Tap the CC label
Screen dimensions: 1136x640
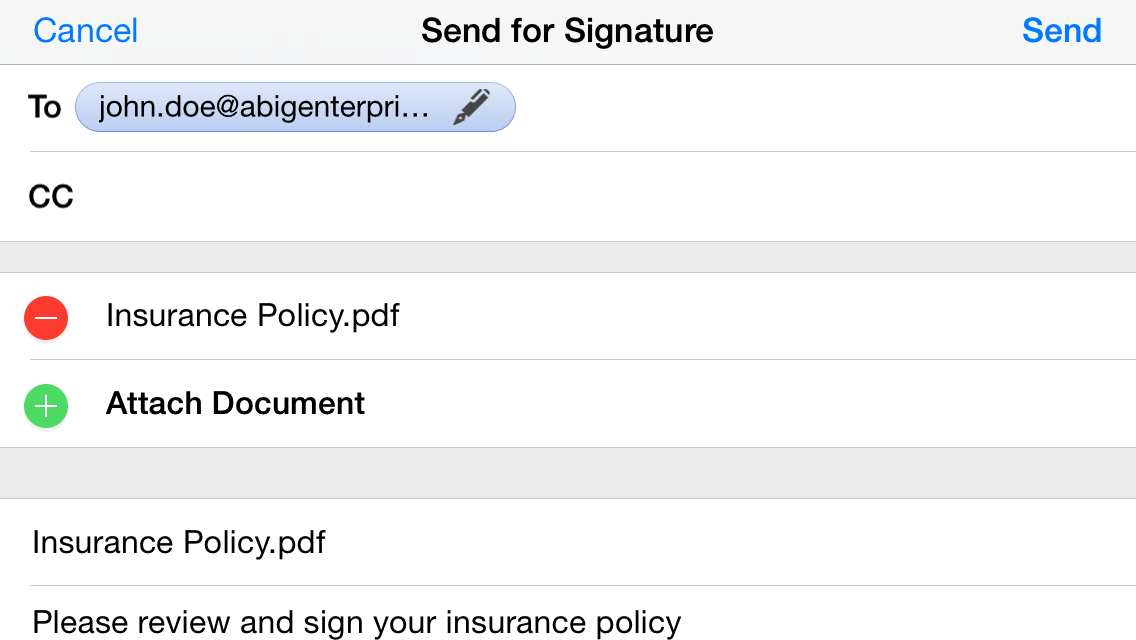pyautogui.click(x=51, y=197)
